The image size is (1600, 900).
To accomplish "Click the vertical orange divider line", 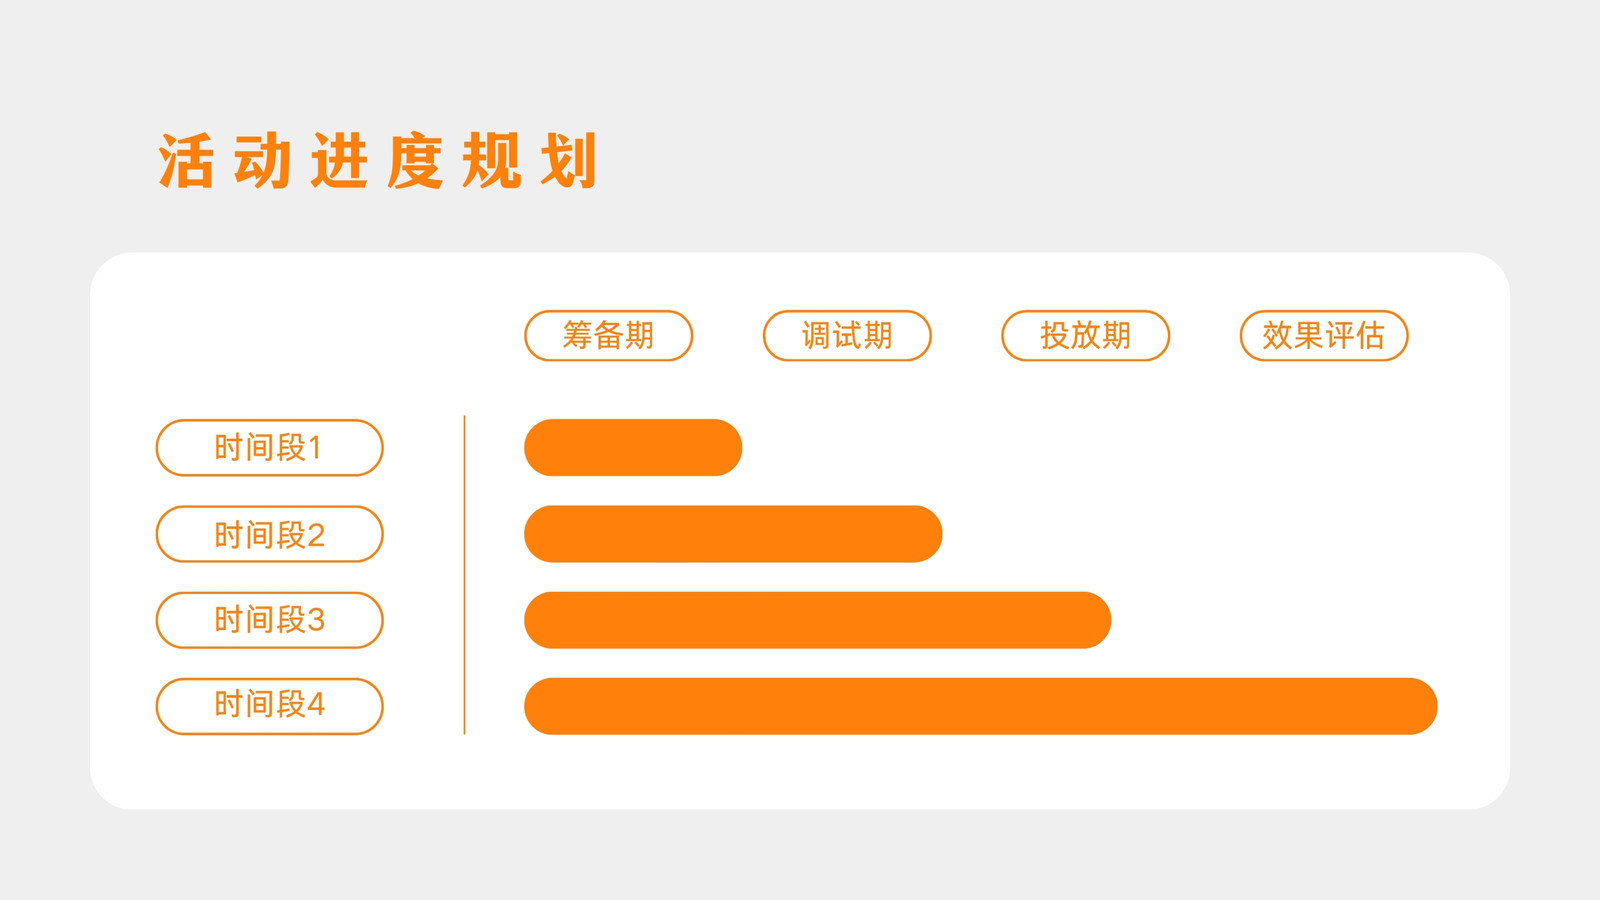I will (x=465, y=575).
